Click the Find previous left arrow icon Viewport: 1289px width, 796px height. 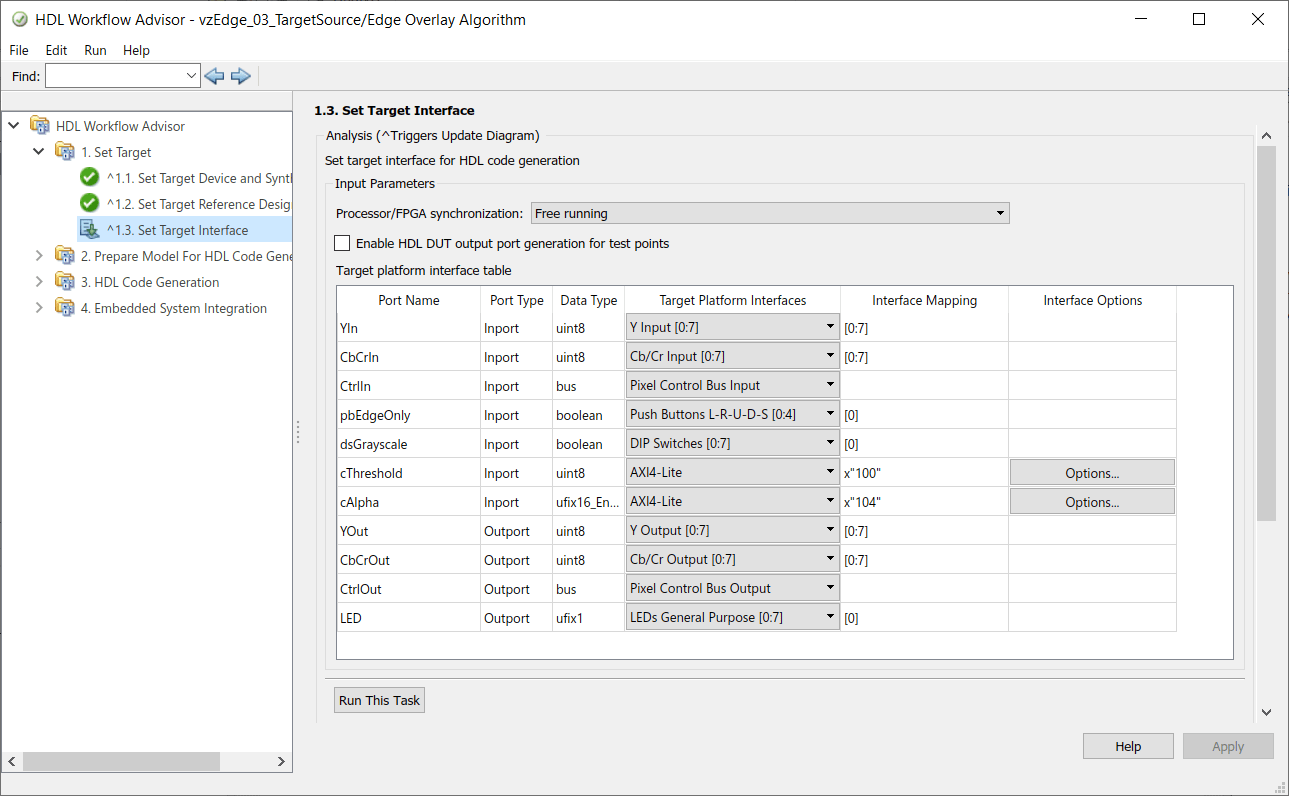pyautogui.click(x=214, y=76)
